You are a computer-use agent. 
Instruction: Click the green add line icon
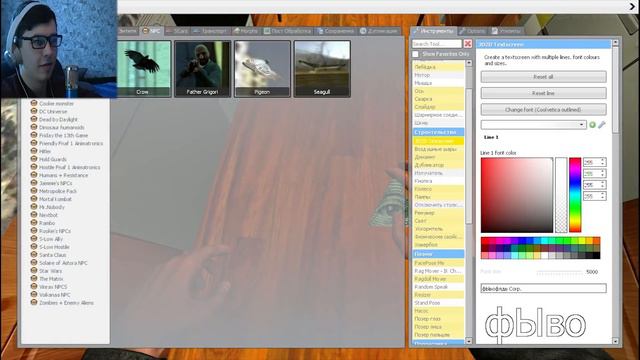(x=592, y=125)
